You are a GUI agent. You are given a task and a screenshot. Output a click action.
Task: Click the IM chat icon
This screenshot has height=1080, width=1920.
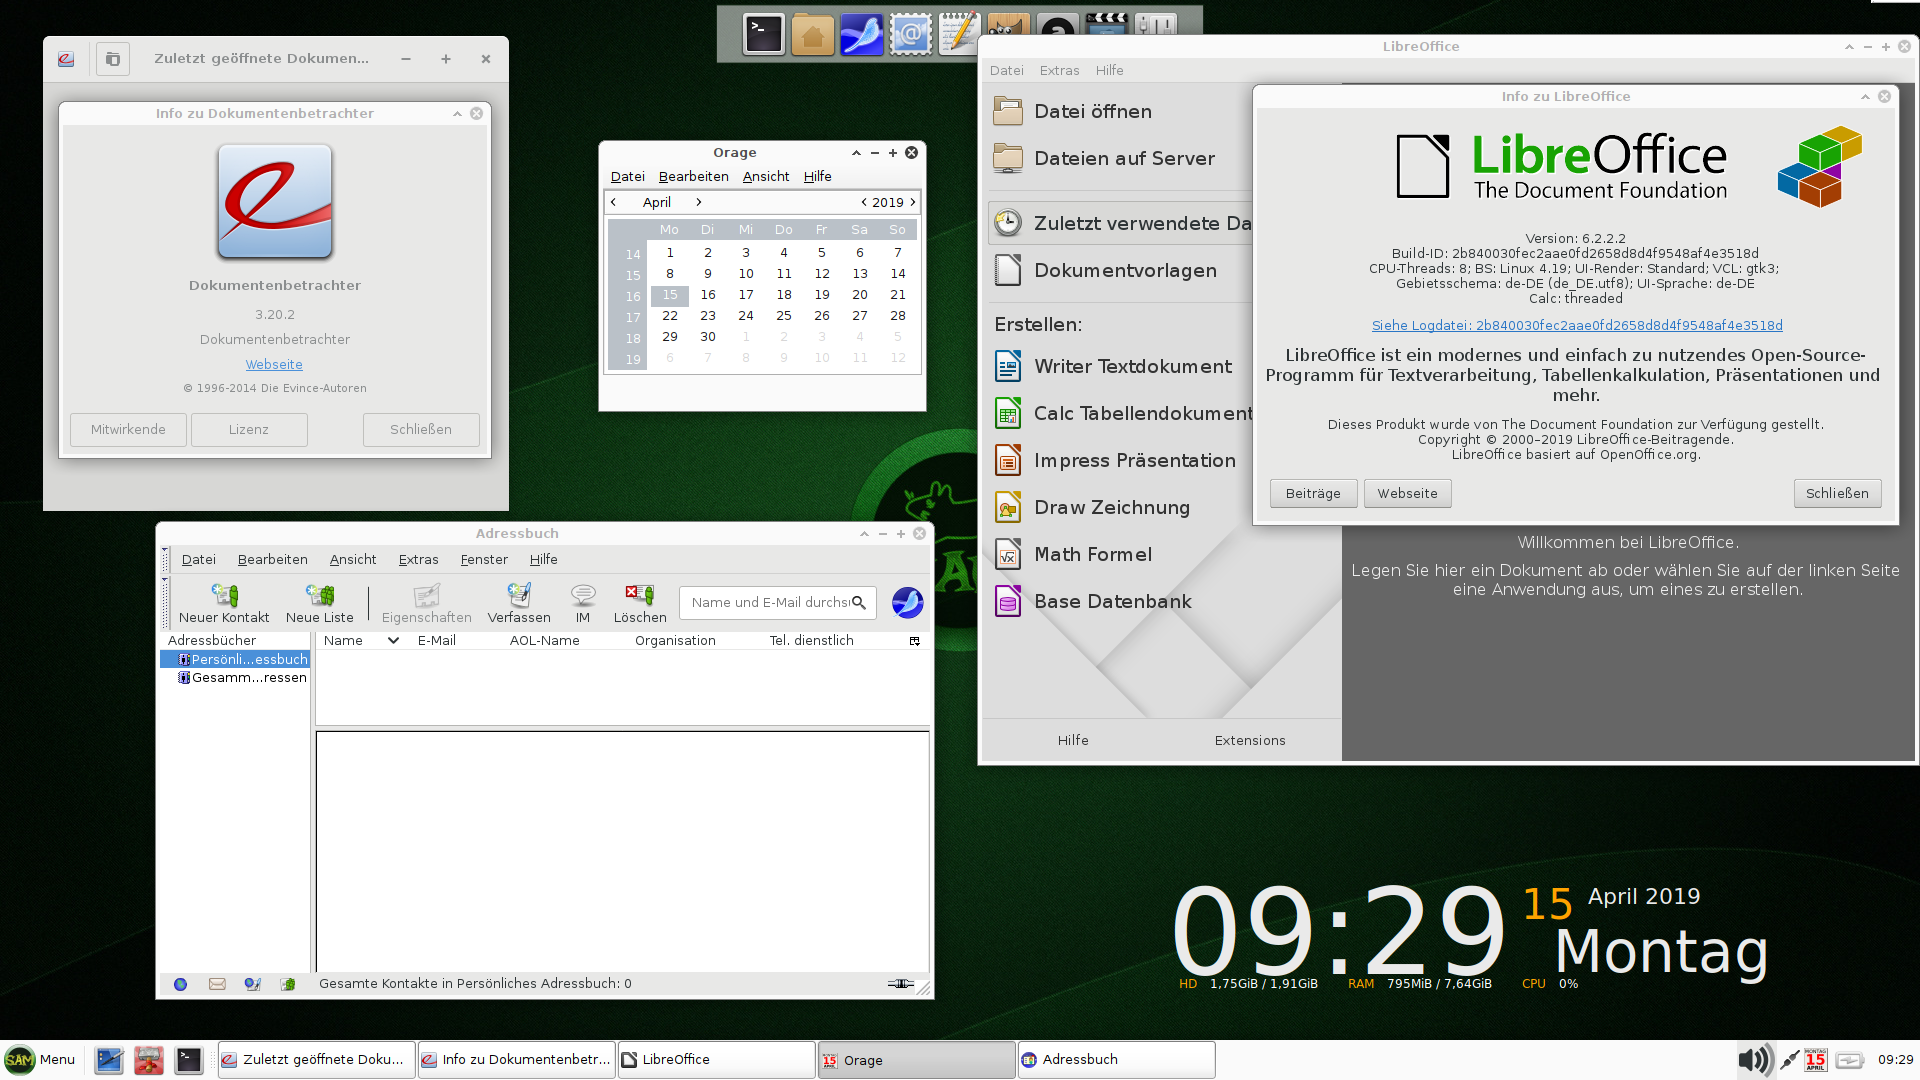[582, 597]
